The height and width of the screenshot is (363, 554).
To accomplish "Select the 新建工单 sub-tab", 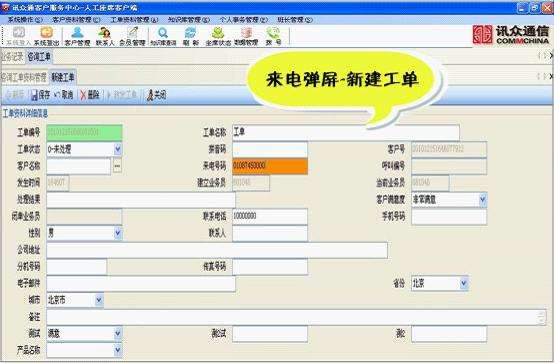I will [63, 77].
